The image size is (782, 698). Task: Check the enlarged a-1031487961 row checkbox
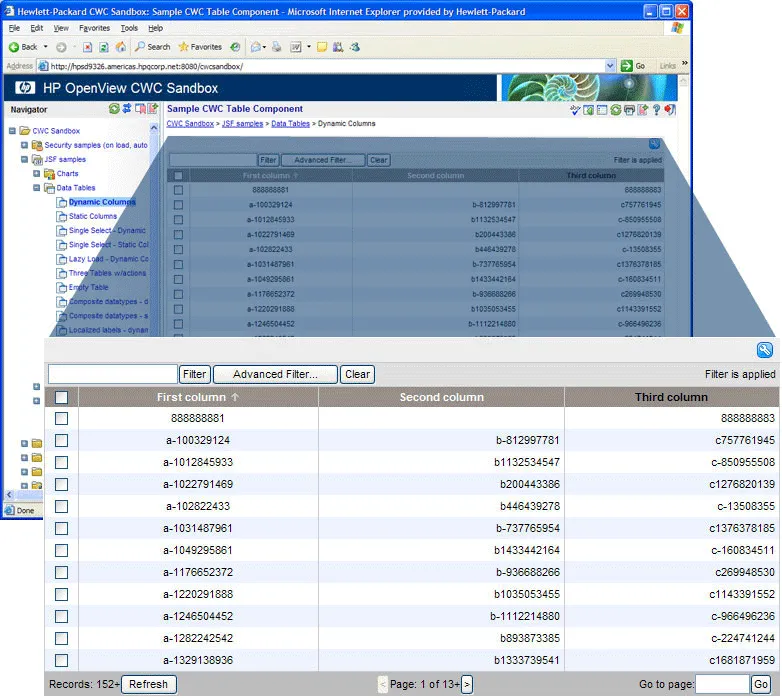click(61, 528)
